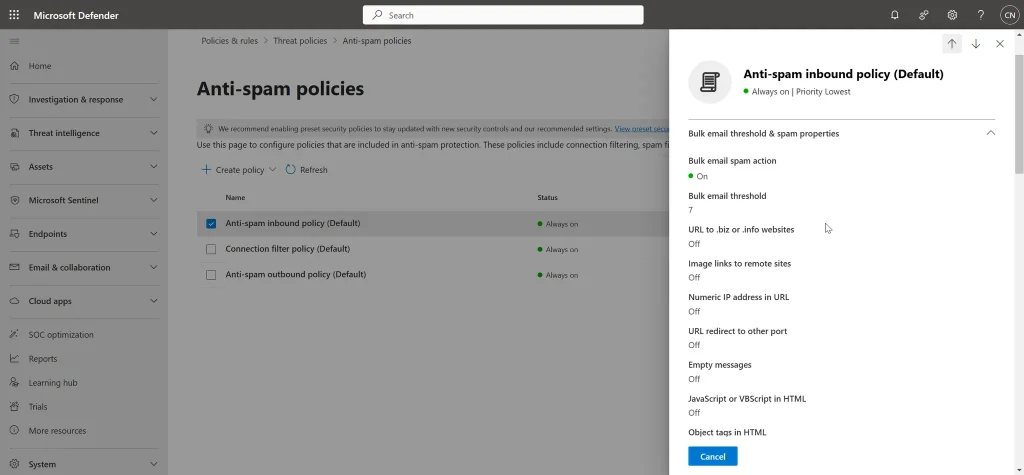Viewport: 1024px width, 475px height.
Task: Open Home in the navigation
Action: click(40, 66)
